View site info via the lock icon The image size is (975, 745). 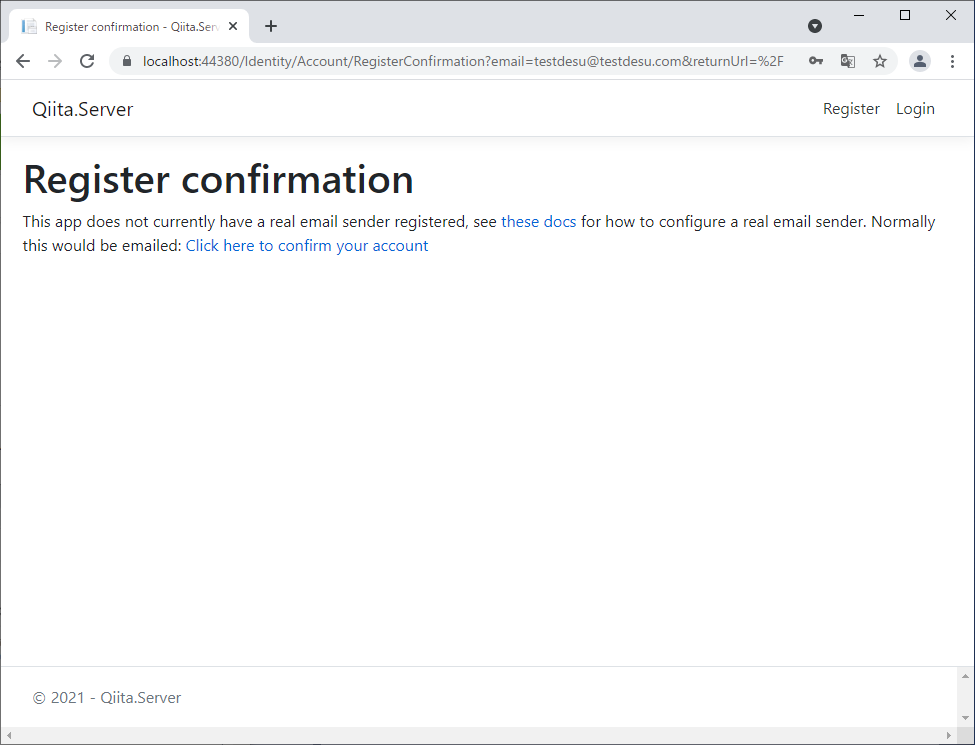(127, 61)
